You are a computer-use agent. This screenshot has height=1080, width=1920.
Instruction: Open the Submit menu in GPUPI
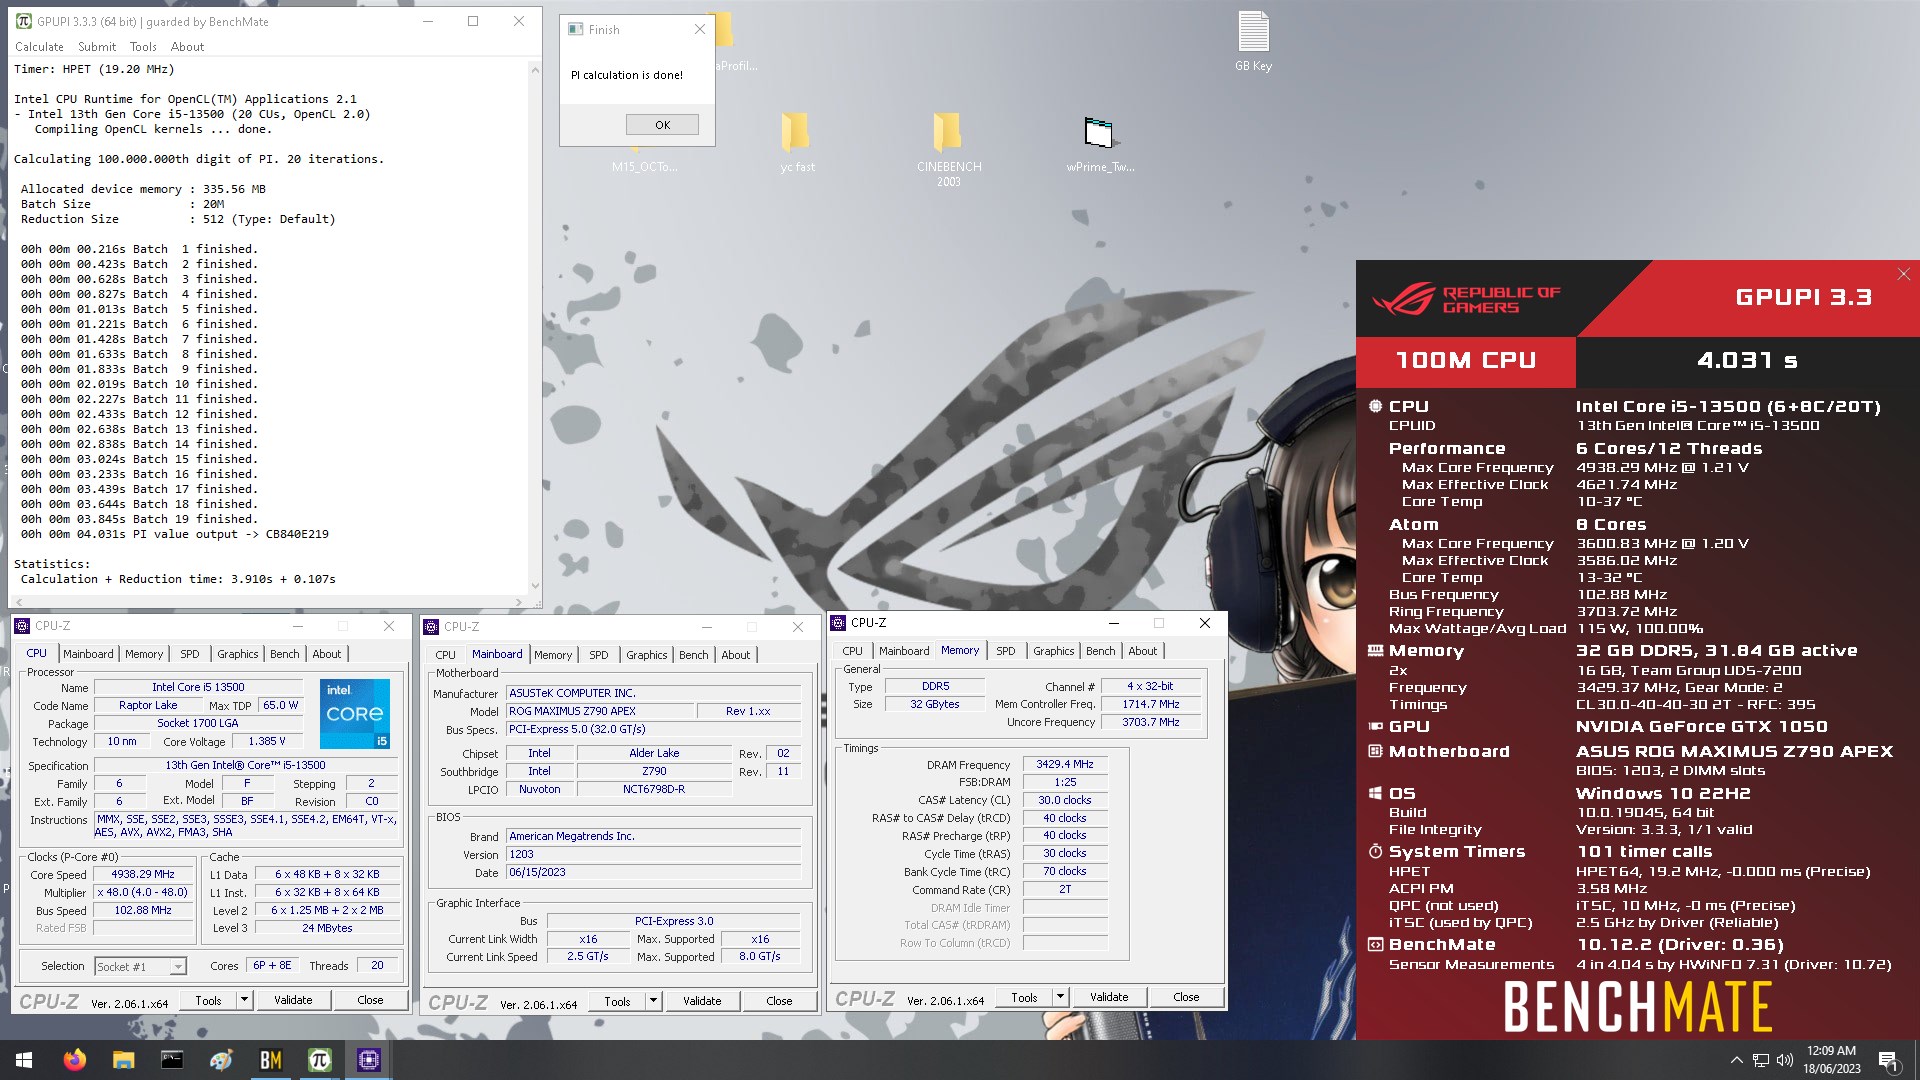[97, 47]
